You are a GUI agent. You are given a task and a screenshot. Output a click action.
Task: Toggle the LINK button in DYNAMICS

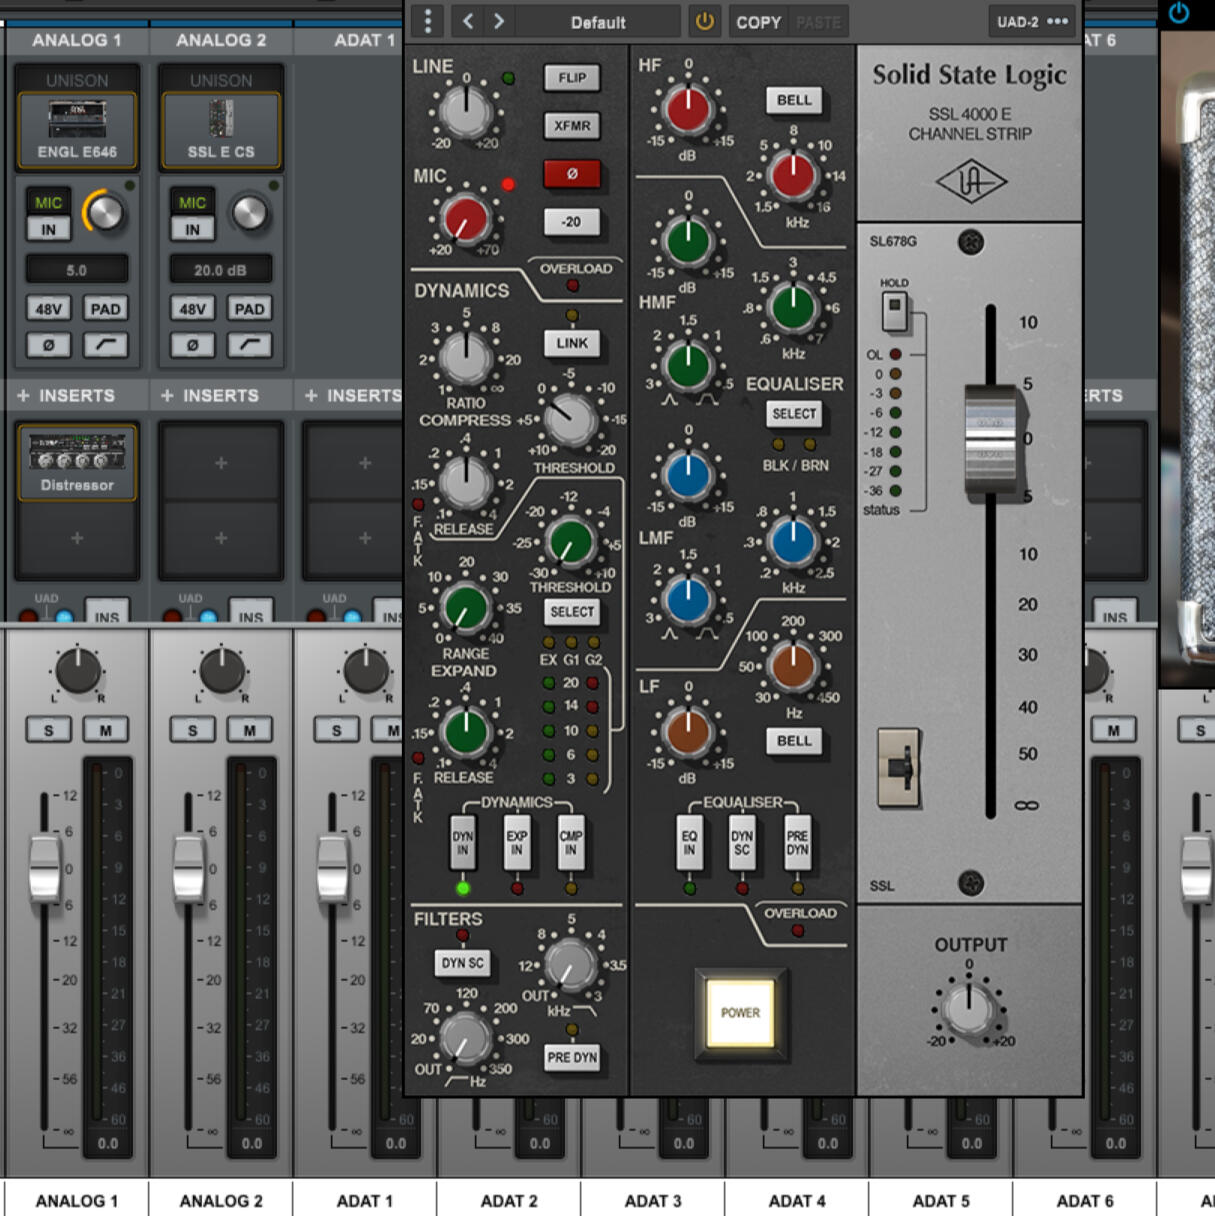pyautogui.click(x=572, y=343)
